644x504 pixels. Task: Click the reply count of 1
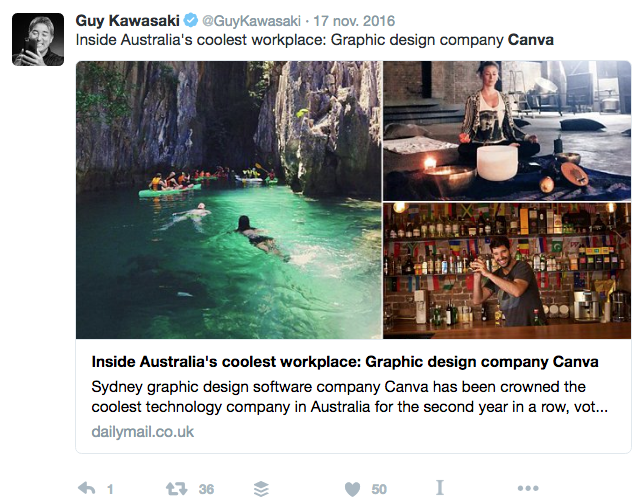110,489
